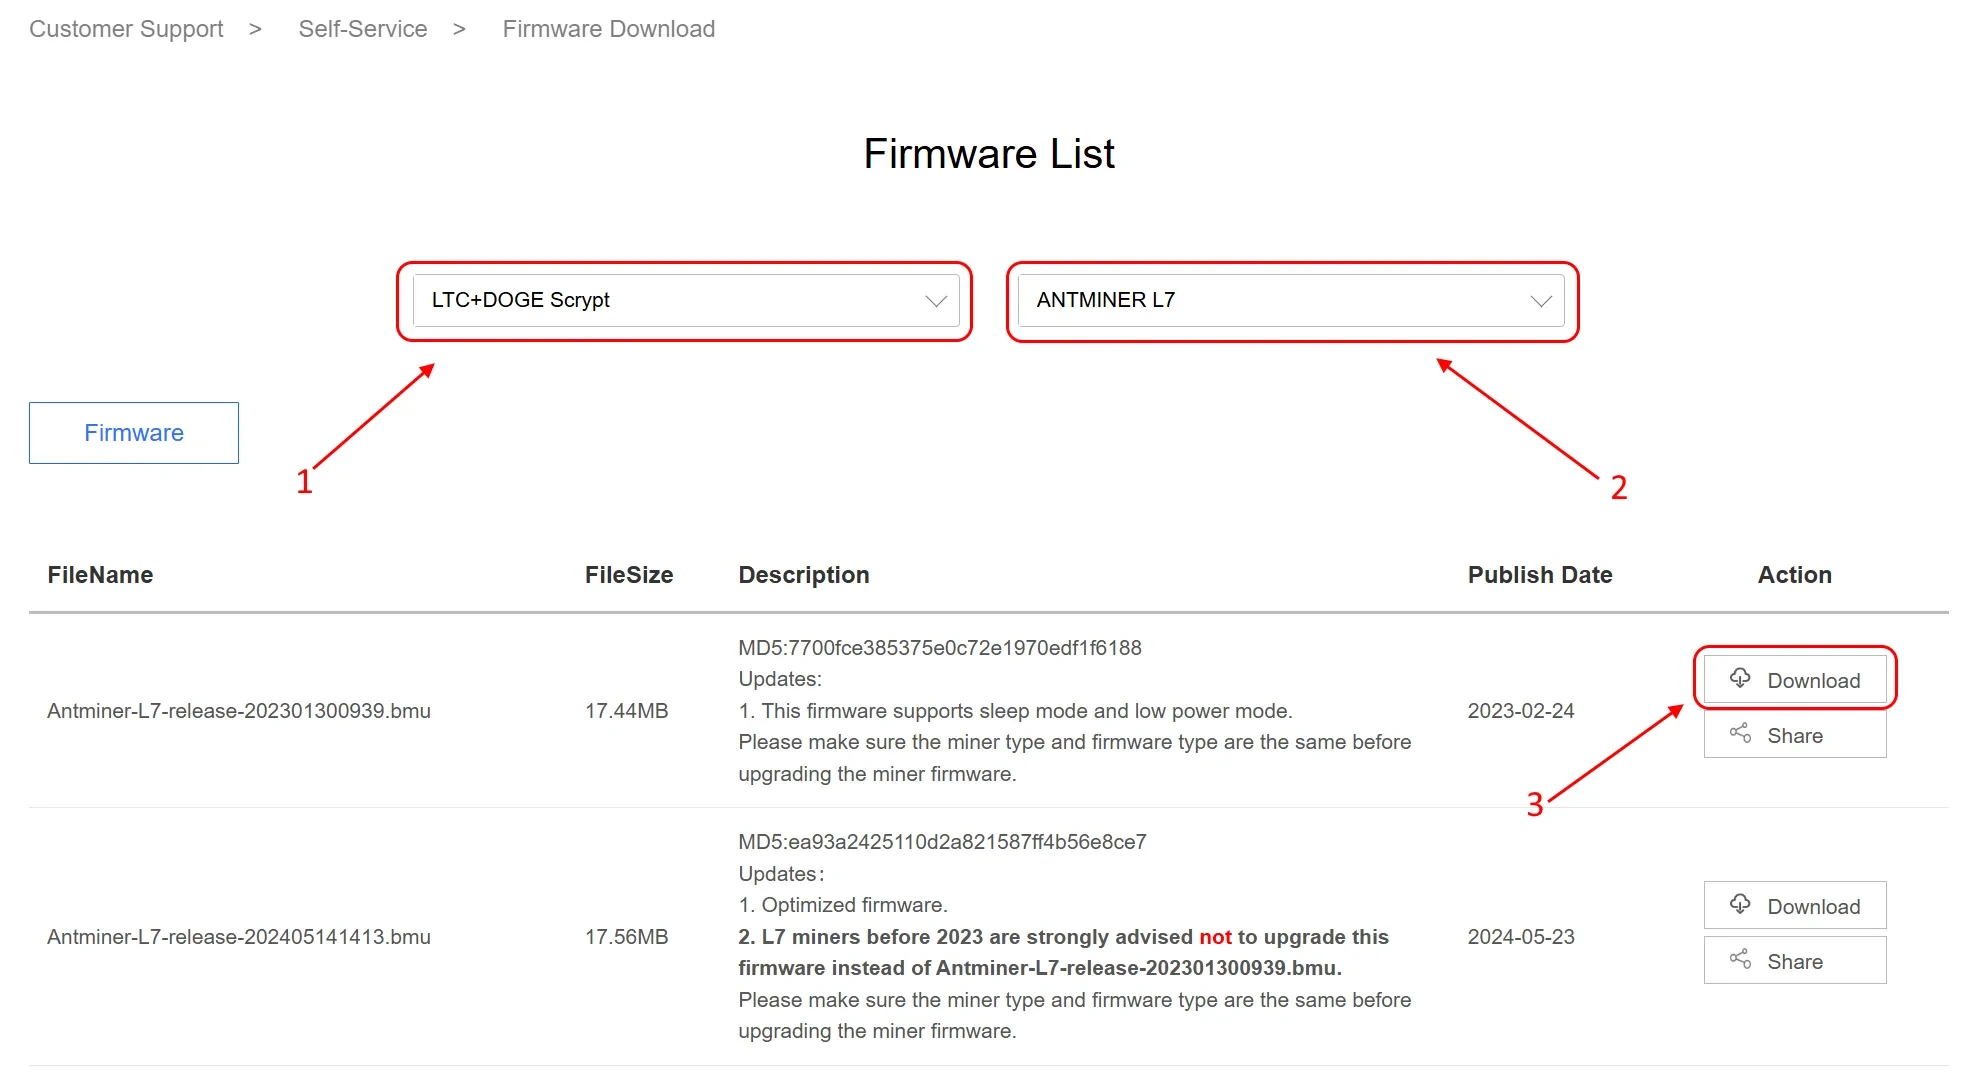The image size is (1962, 1078).
Task: Go to Customer Support breadcrumb
Action: tap(126, 29)
